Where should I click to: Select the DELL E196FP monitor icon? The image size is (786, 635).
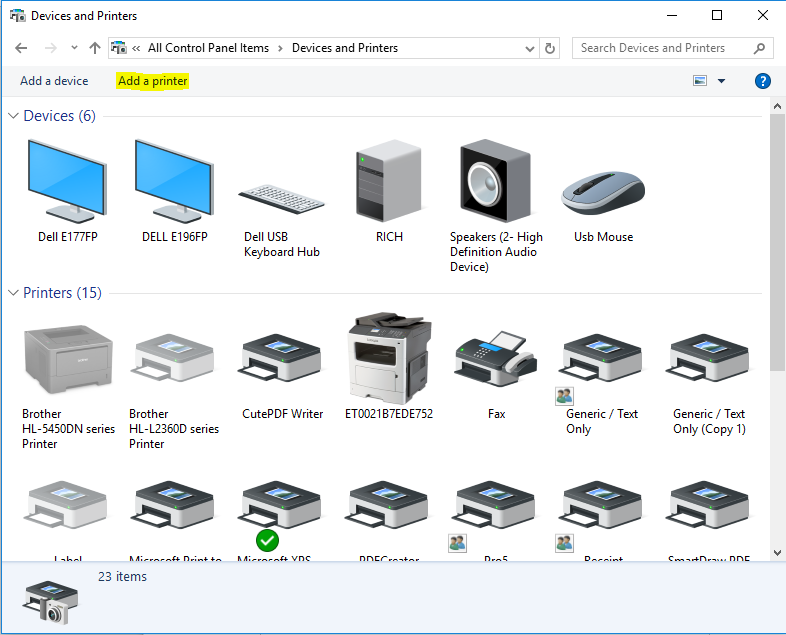(x=174, y=181)
